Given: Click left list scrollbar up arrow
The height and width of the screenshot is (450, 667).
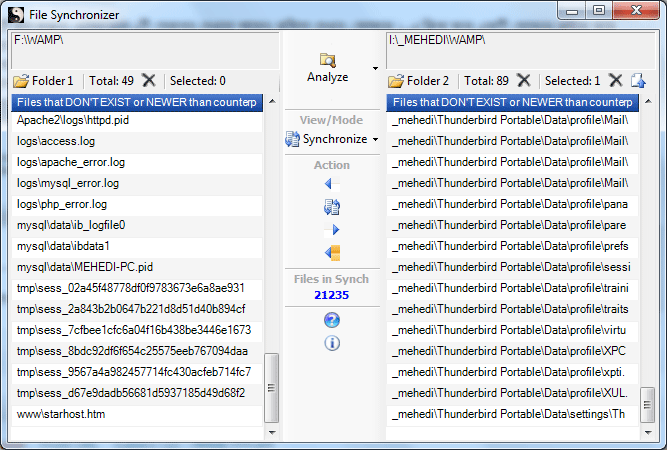Looking at the screenshot, I should coord(272,101).
